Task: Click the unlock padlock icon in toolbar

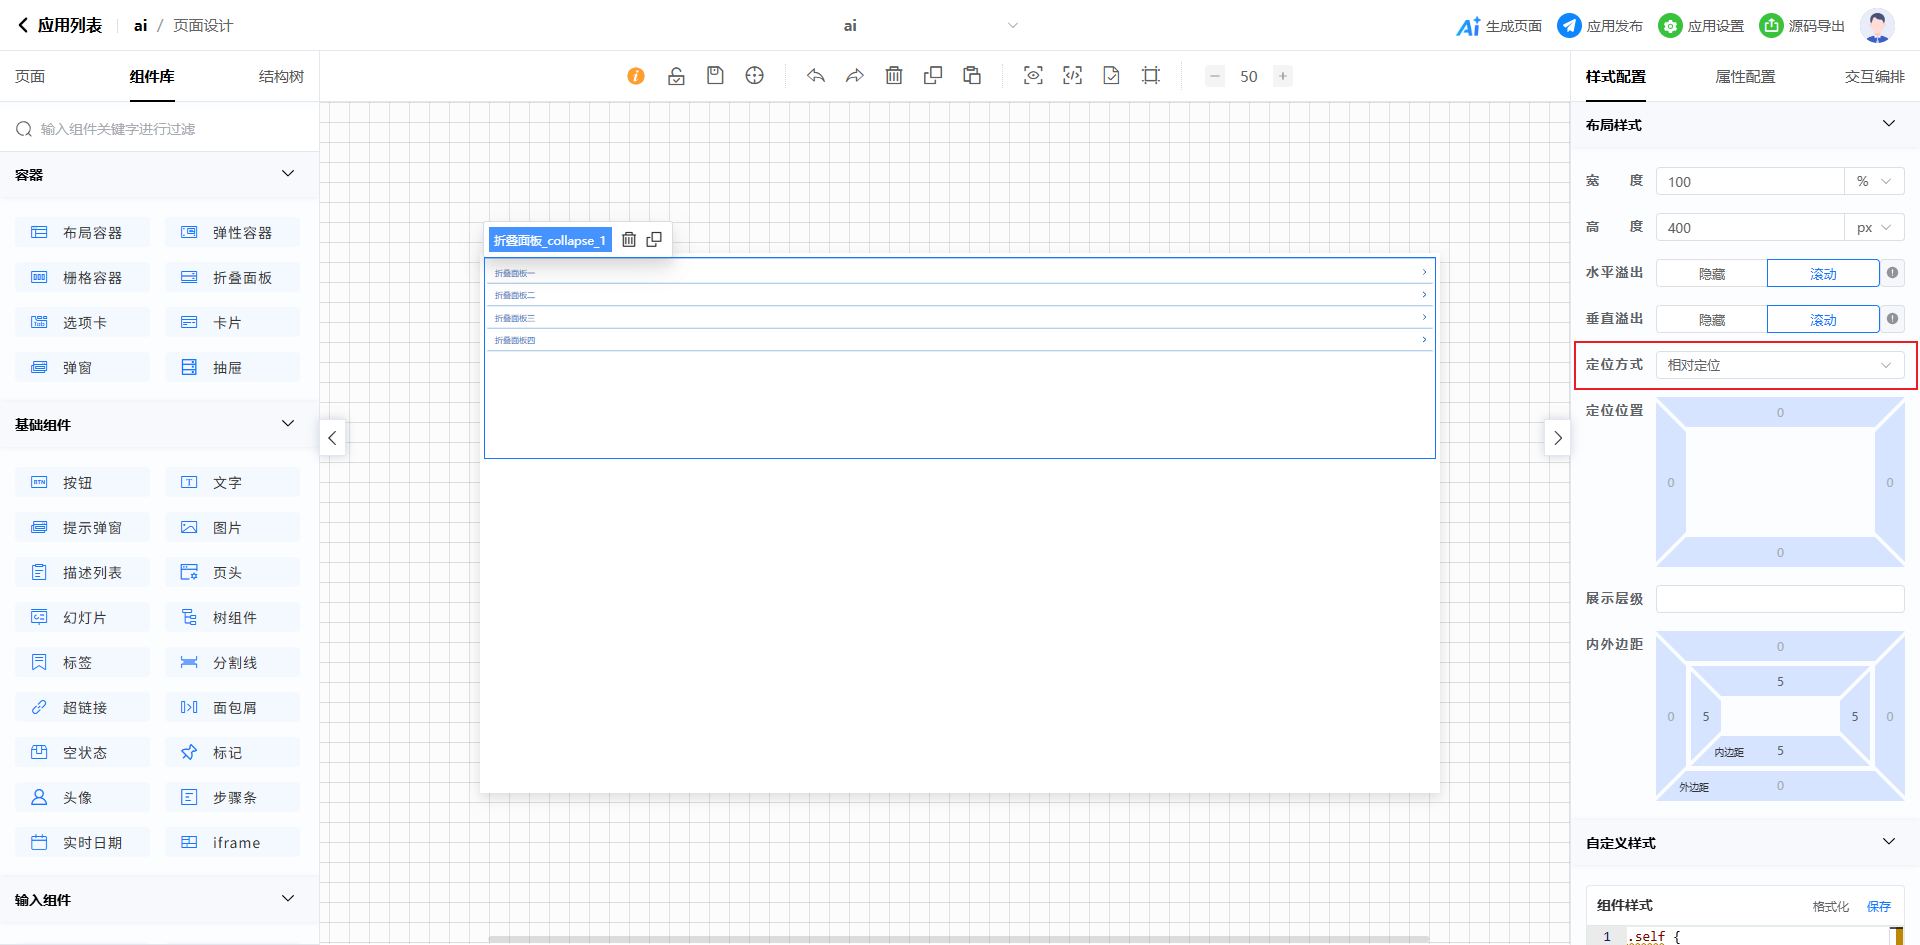Action: (x=676, y=76)
